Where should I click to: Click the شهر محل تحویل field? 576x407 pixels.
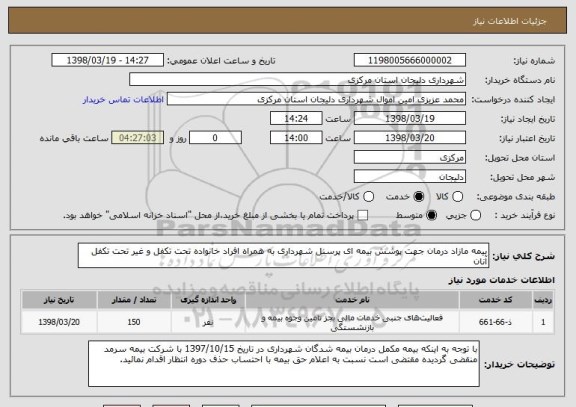tap(410, 177)
